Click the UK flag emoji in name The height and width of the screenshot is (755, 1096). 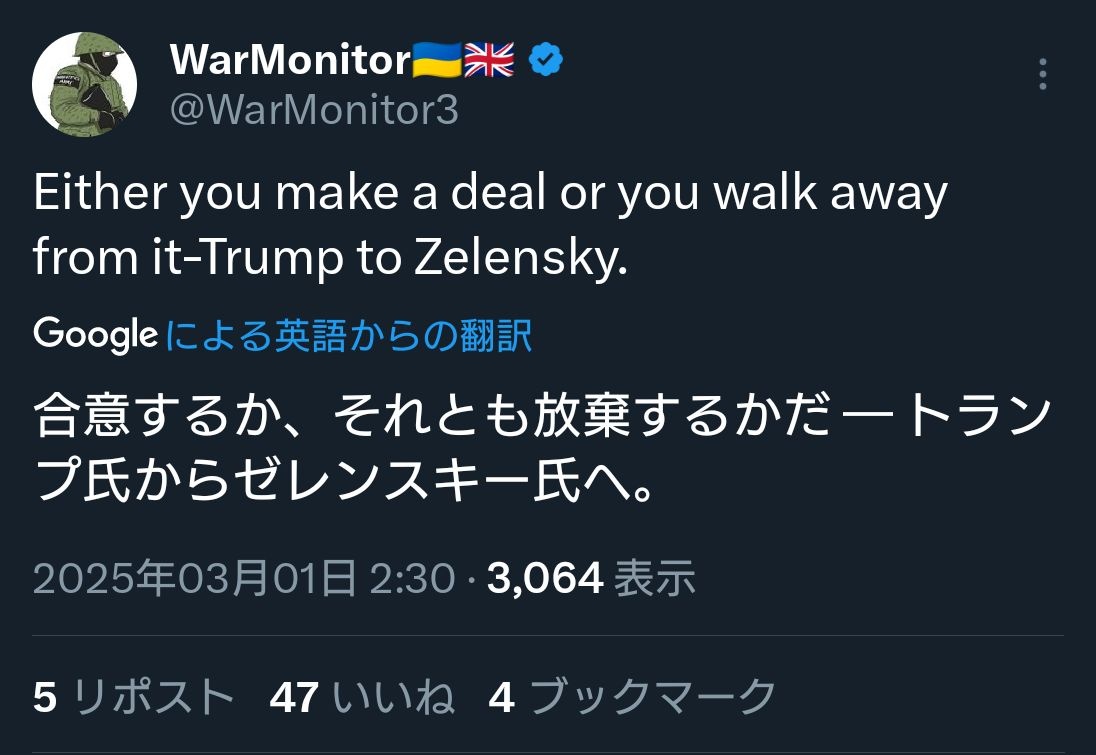[489, 61]
